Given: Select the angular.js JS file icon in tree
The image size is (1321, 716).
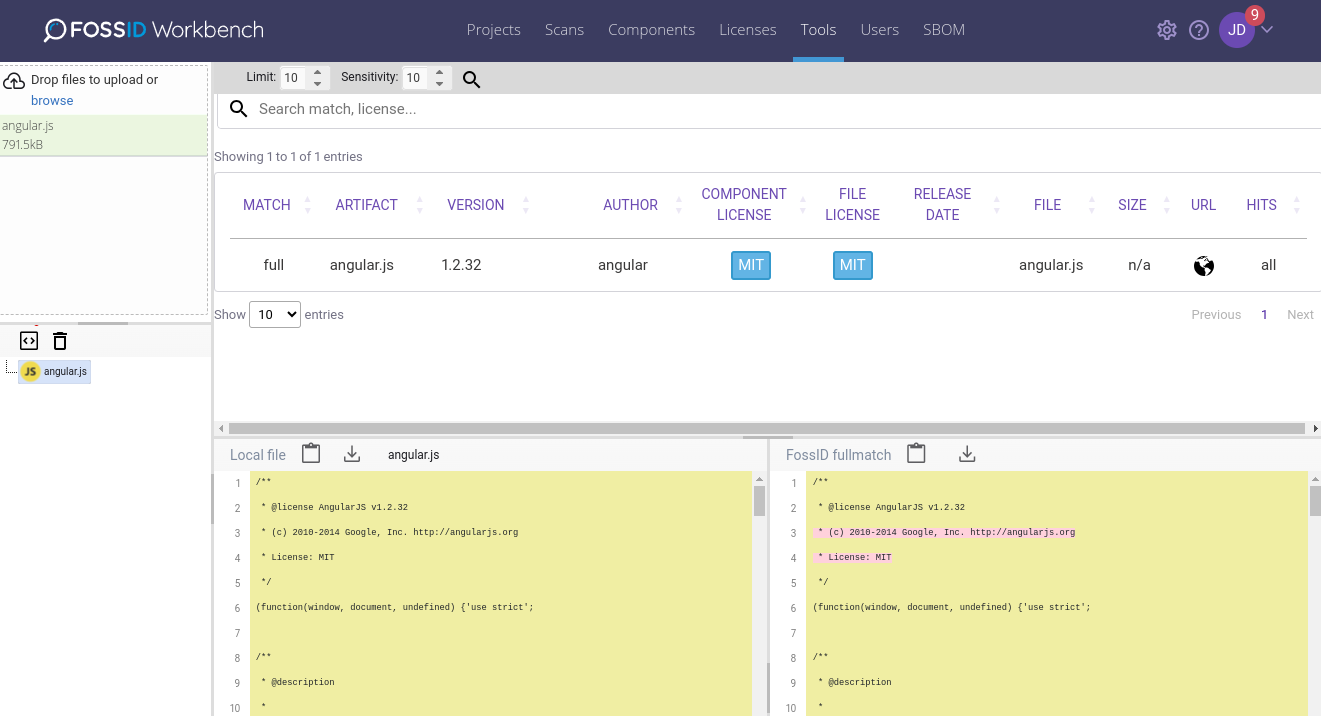Looking at the screenshot, I should [30, 372].
